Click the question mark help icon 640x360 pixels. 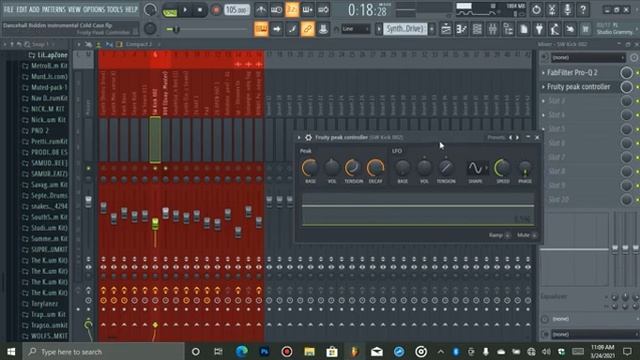[x=583, y=9]
